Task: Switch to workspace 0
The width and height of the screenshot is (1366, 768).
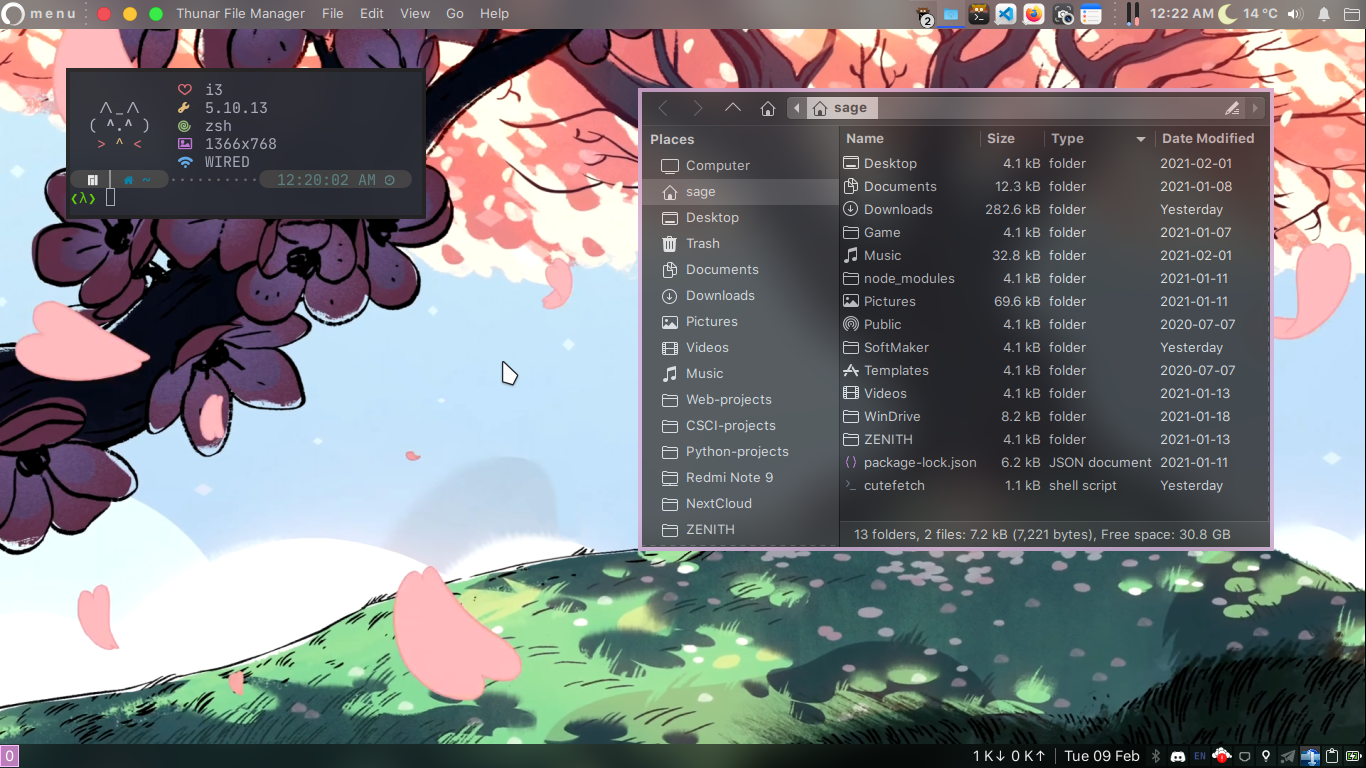Action: point(10,756)
